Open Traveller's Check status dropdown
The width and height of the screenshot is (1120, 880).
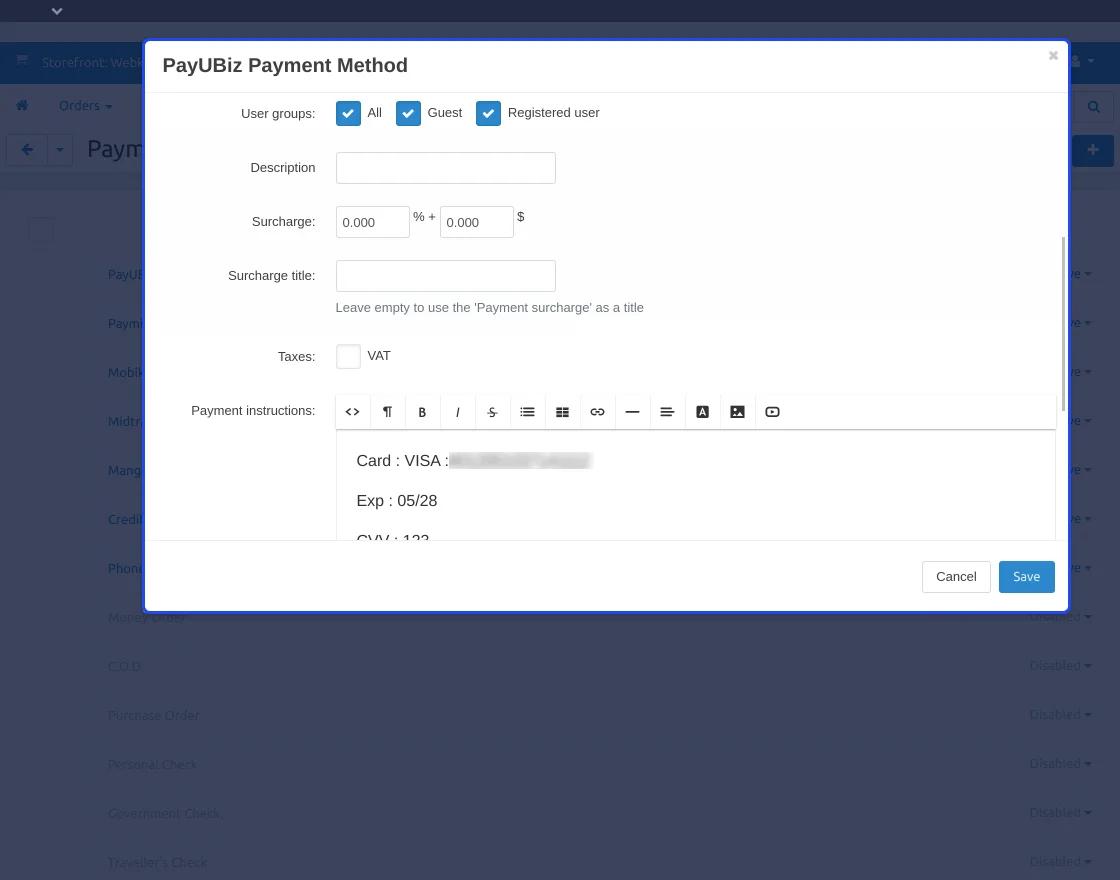(1060, 862)
